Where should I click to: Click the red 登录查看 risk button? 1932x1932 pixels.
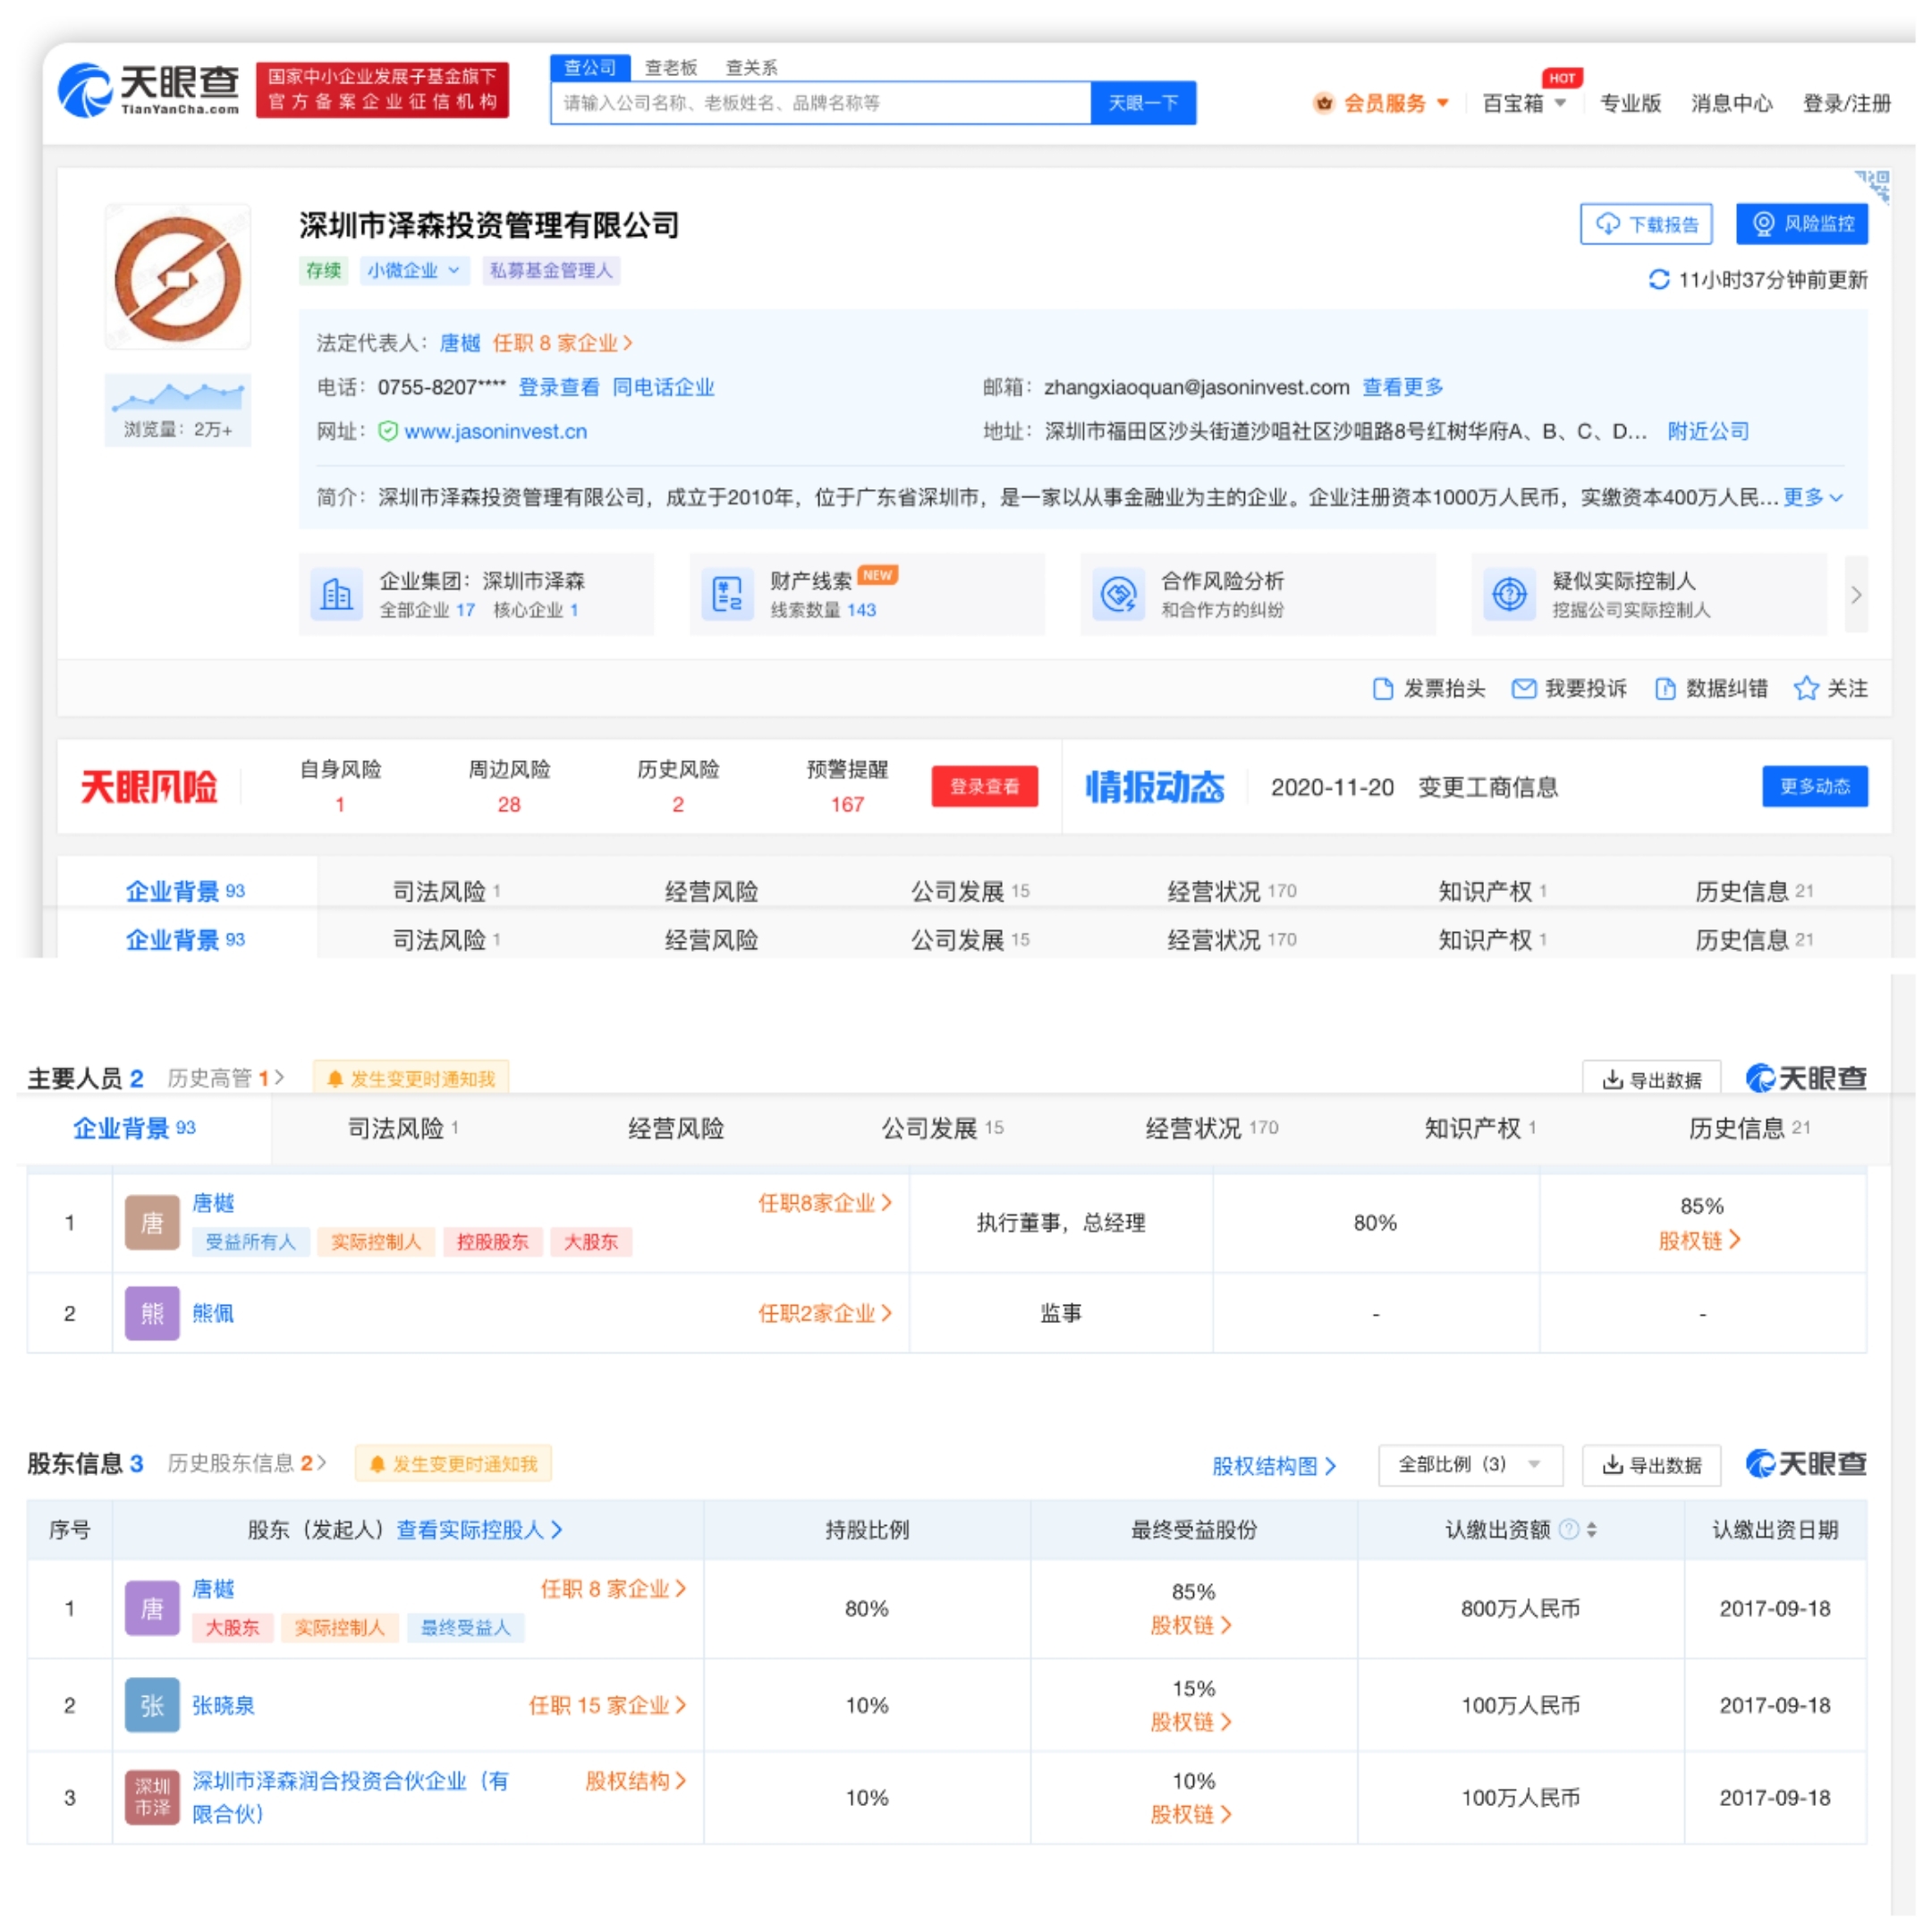tap(984, 786)
